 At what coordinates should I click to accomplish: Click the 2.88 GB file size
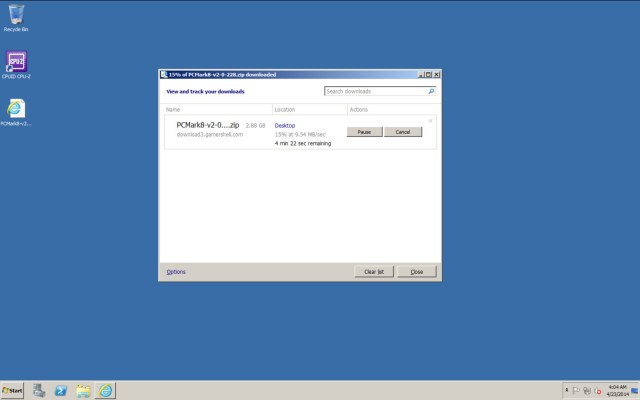pyautogui.click(x=256, y=126)
